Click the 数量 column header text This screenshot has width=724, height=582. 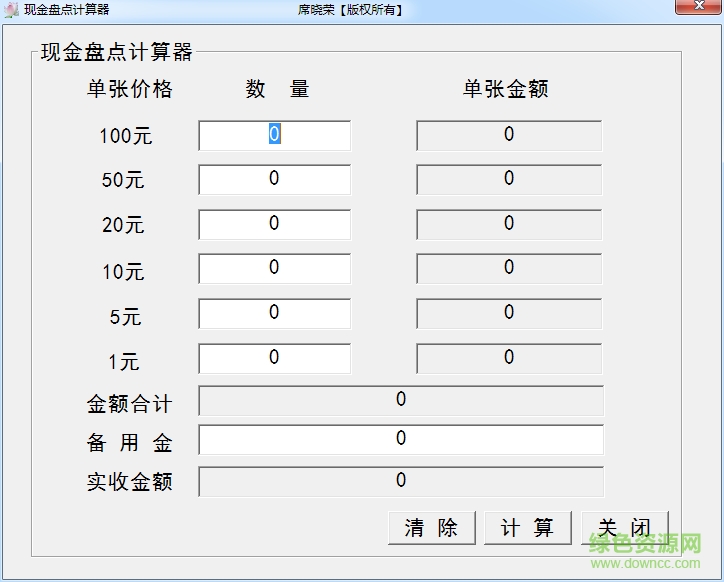(x=277, y=89)
